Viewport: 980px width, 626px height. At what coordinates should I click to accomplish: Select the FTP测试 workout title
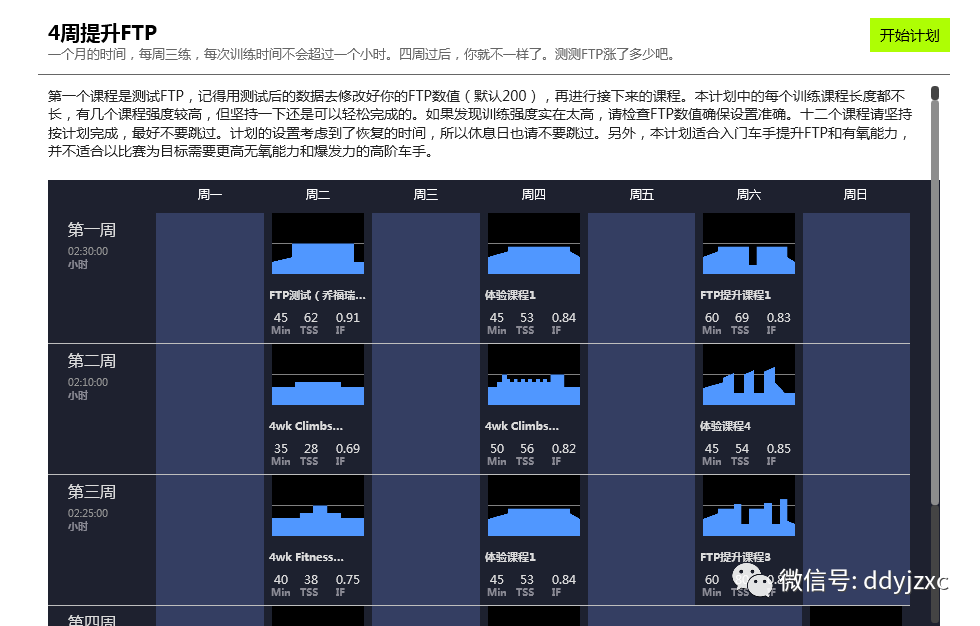click(x=318, y=295)
